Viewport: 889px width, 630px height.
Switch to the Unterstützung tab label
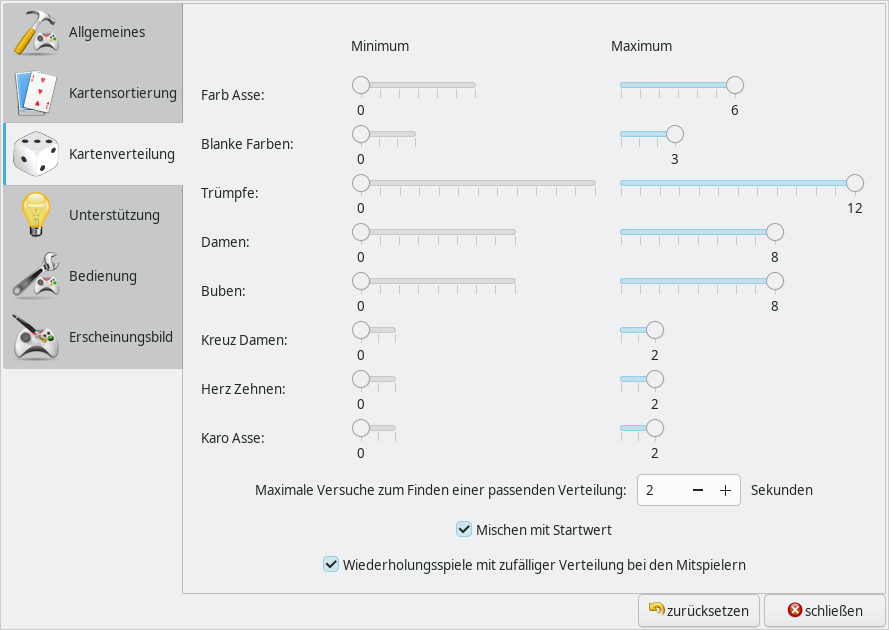(x=114, y=215)
